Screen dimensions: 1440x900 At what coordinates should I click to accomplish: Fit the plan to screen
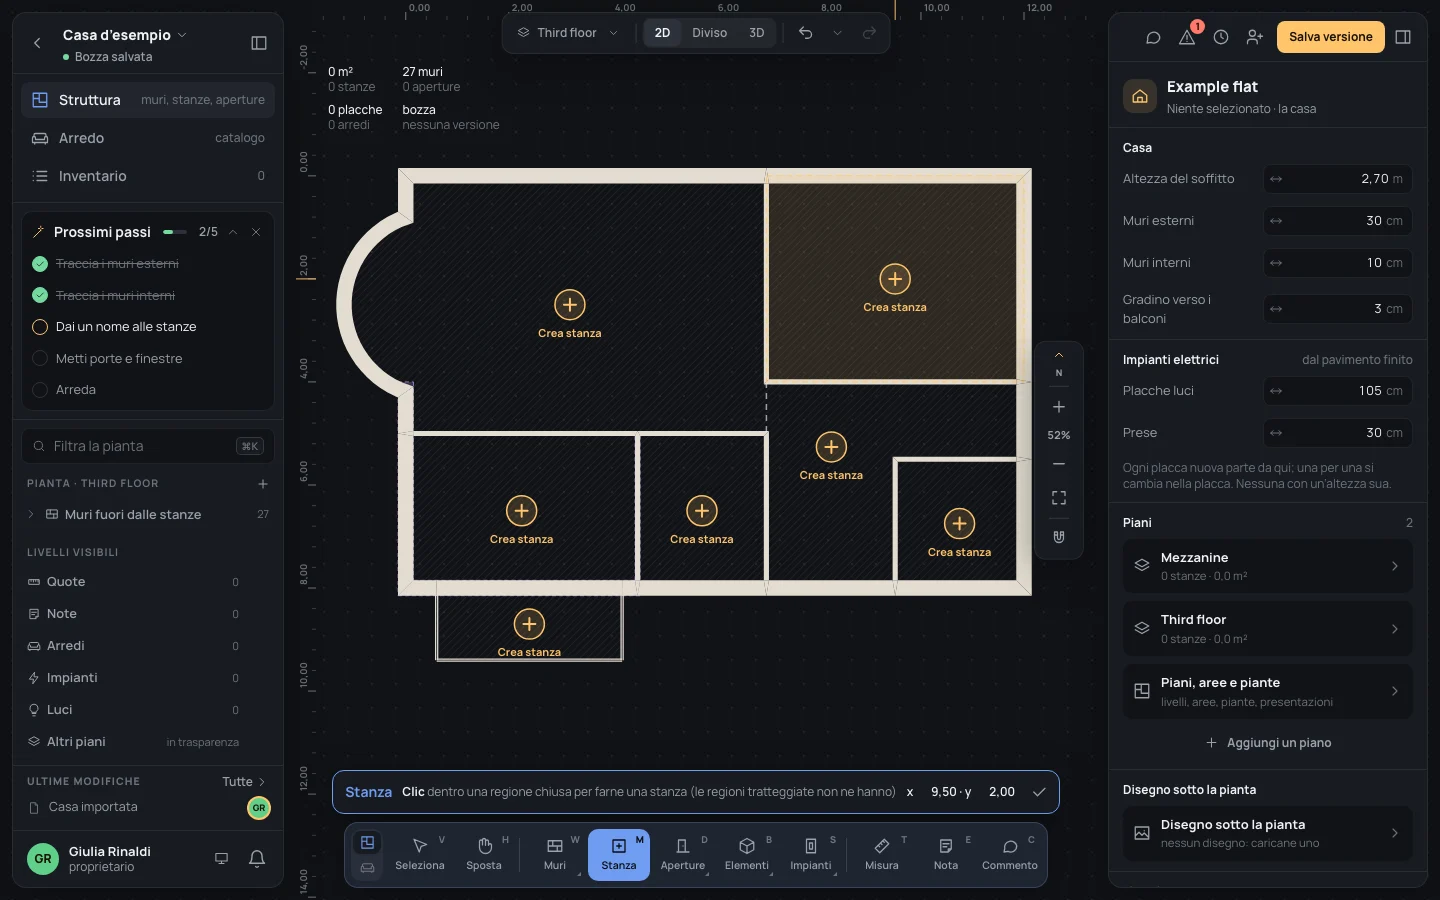click(x=1059, y=498)
